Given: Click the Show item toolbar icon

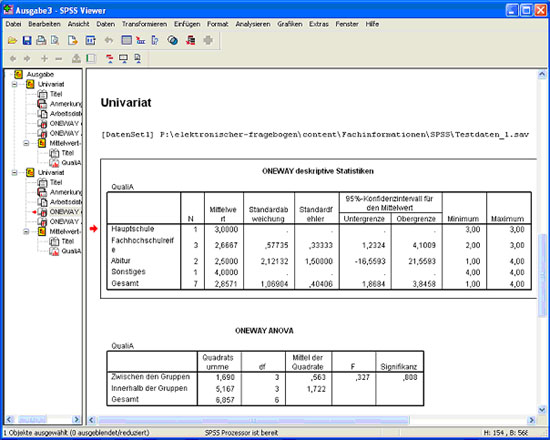Looking at the screenshot, I should (76, 59).
